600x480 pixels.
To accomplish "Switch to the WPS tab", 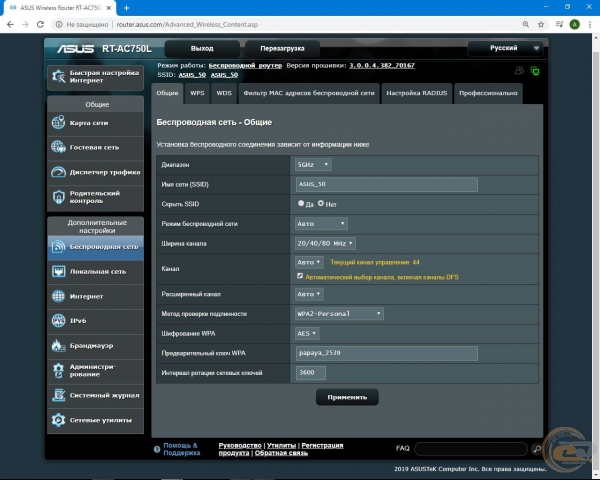I will [198, 92].
